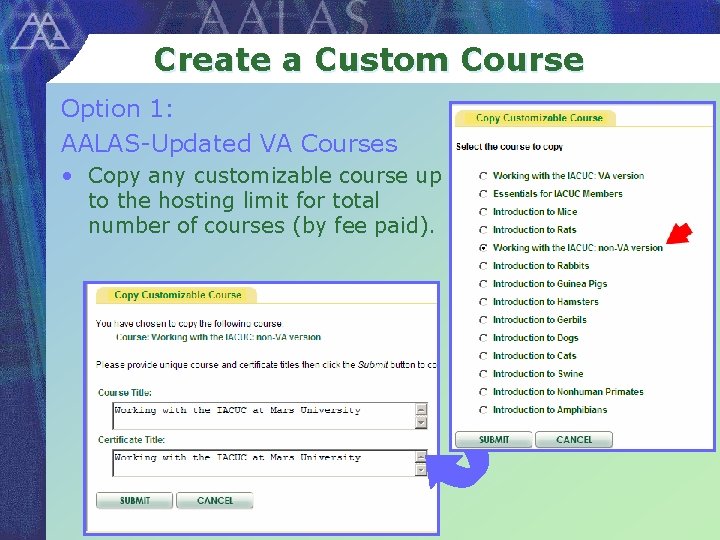720x540 pixels.
Task: Select Working with the IACUC: non-VA version radio
Action: (483, 248)
